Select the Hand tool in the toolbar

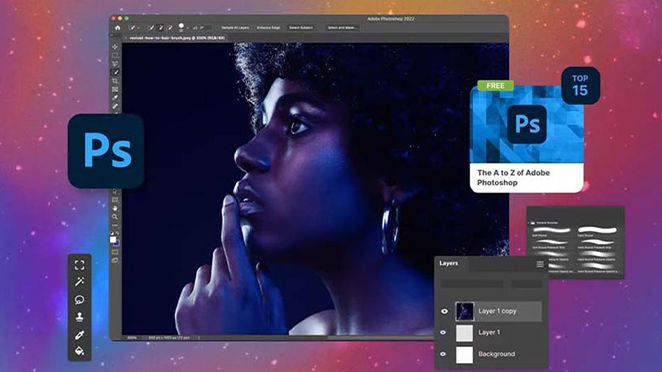pyautogui.click(x=115, y=208)
